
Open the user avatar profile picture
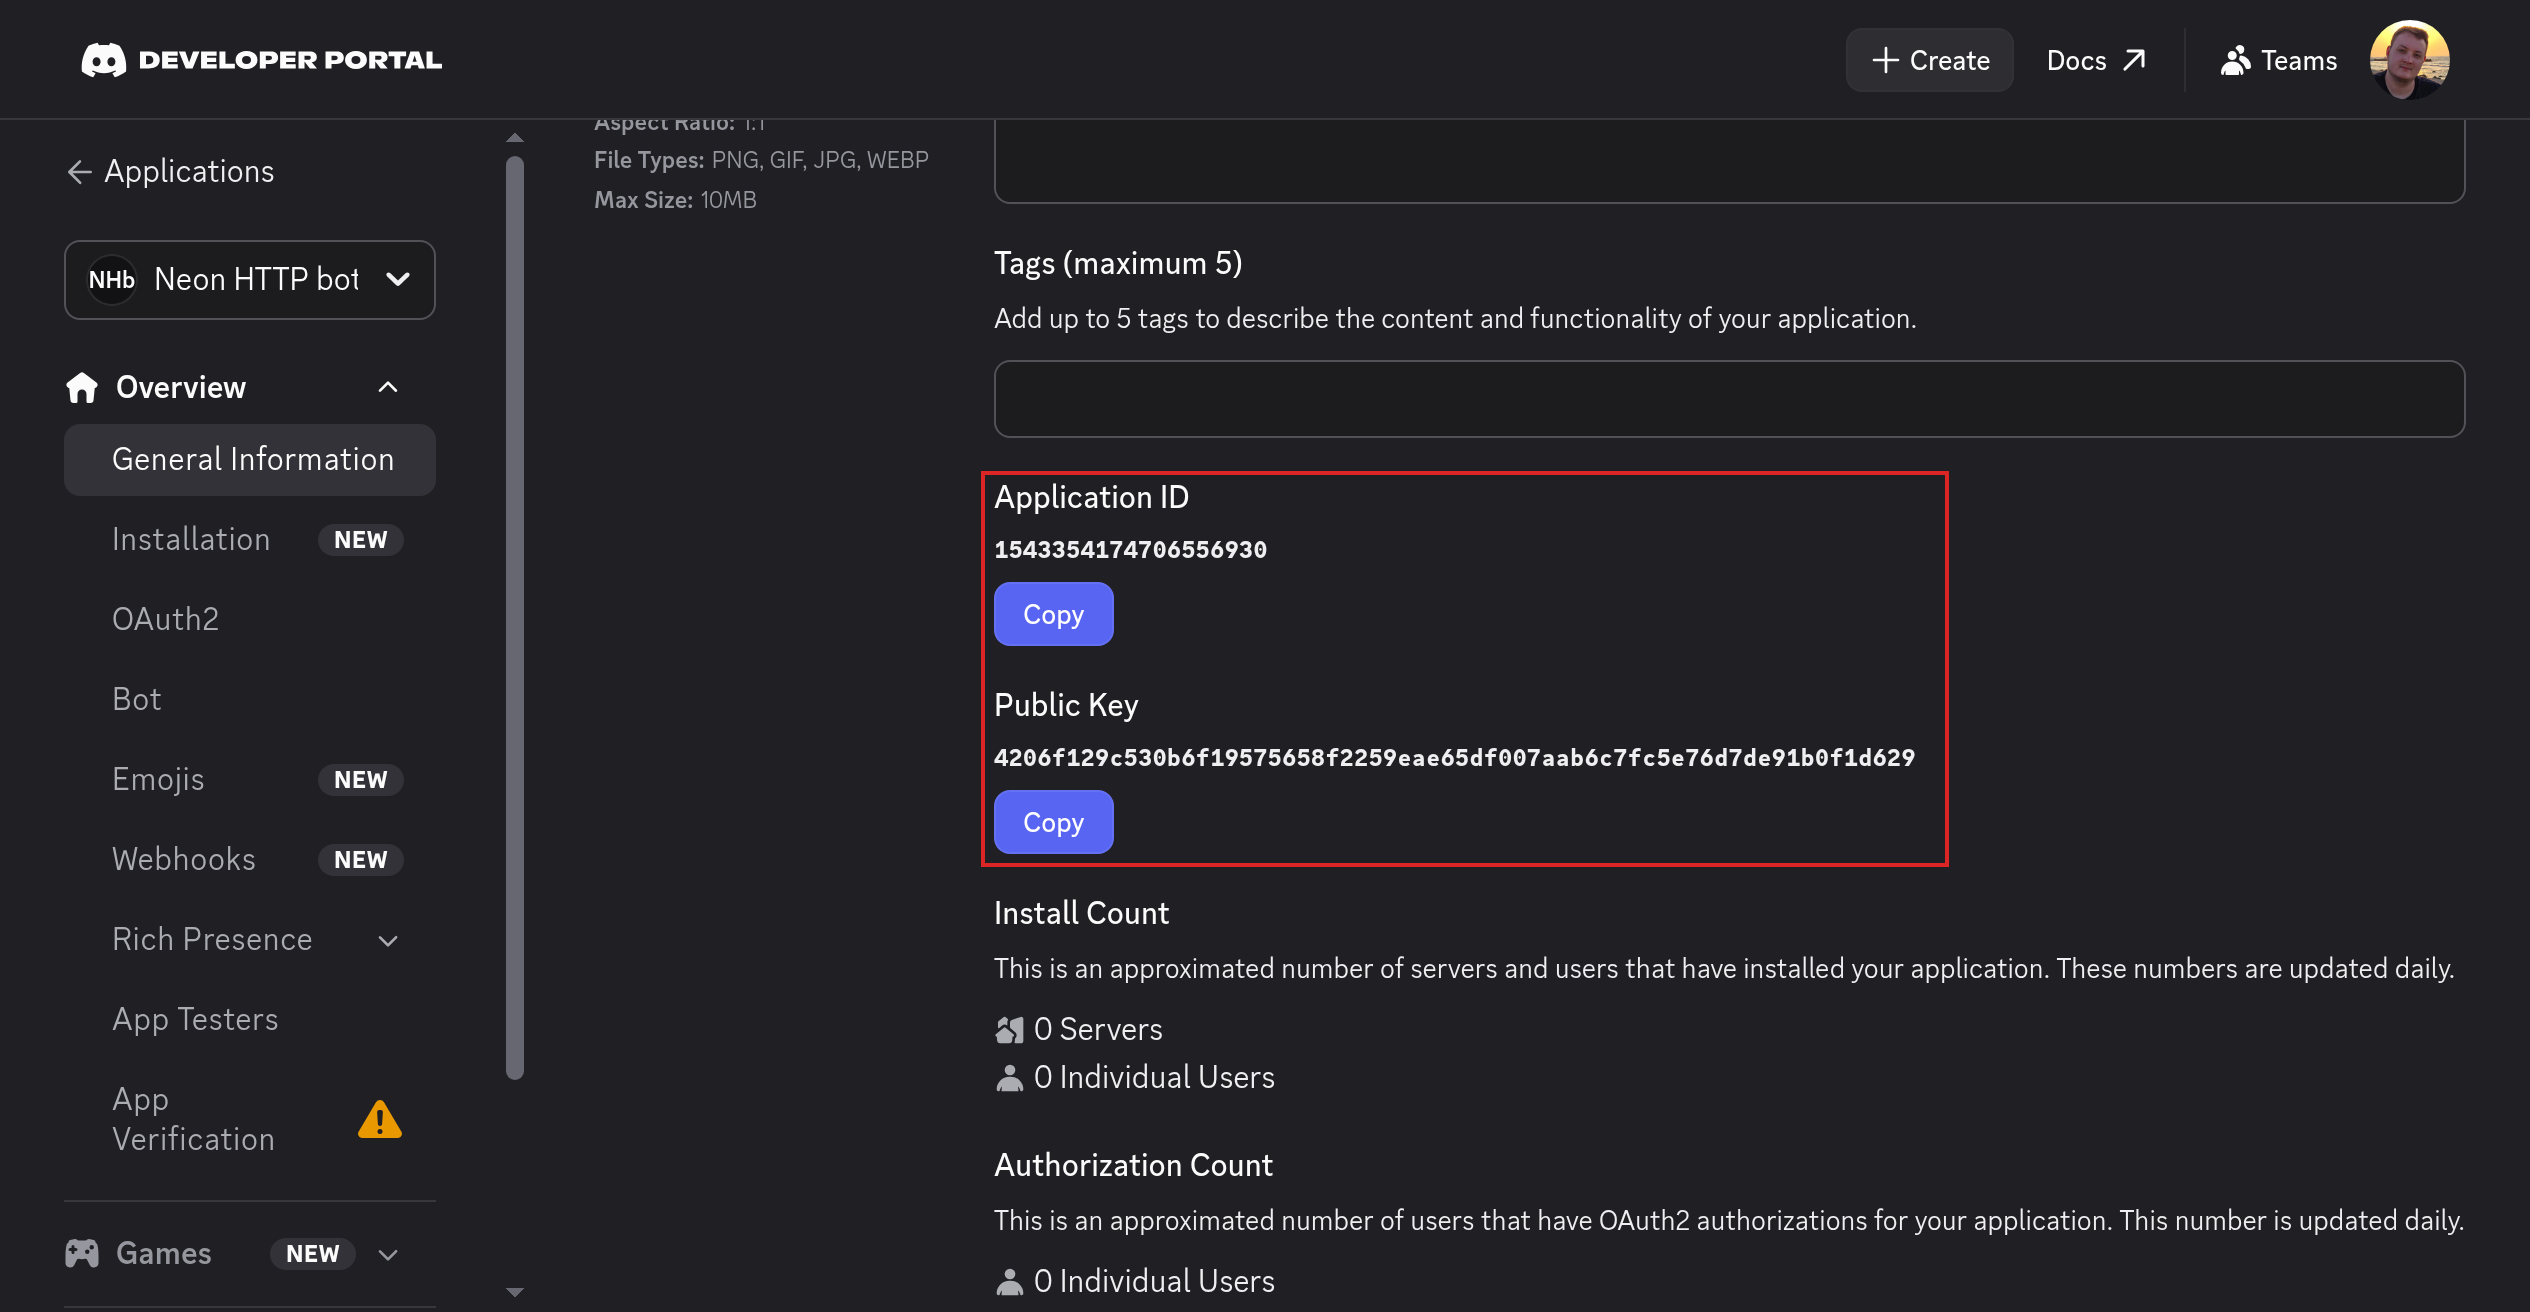[2409, 60]
